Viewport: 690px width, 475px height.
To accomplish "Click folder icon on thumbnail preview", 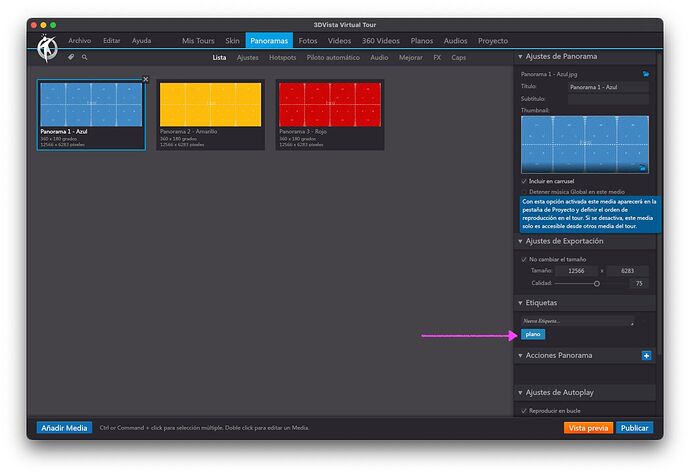I will point(642,167).
